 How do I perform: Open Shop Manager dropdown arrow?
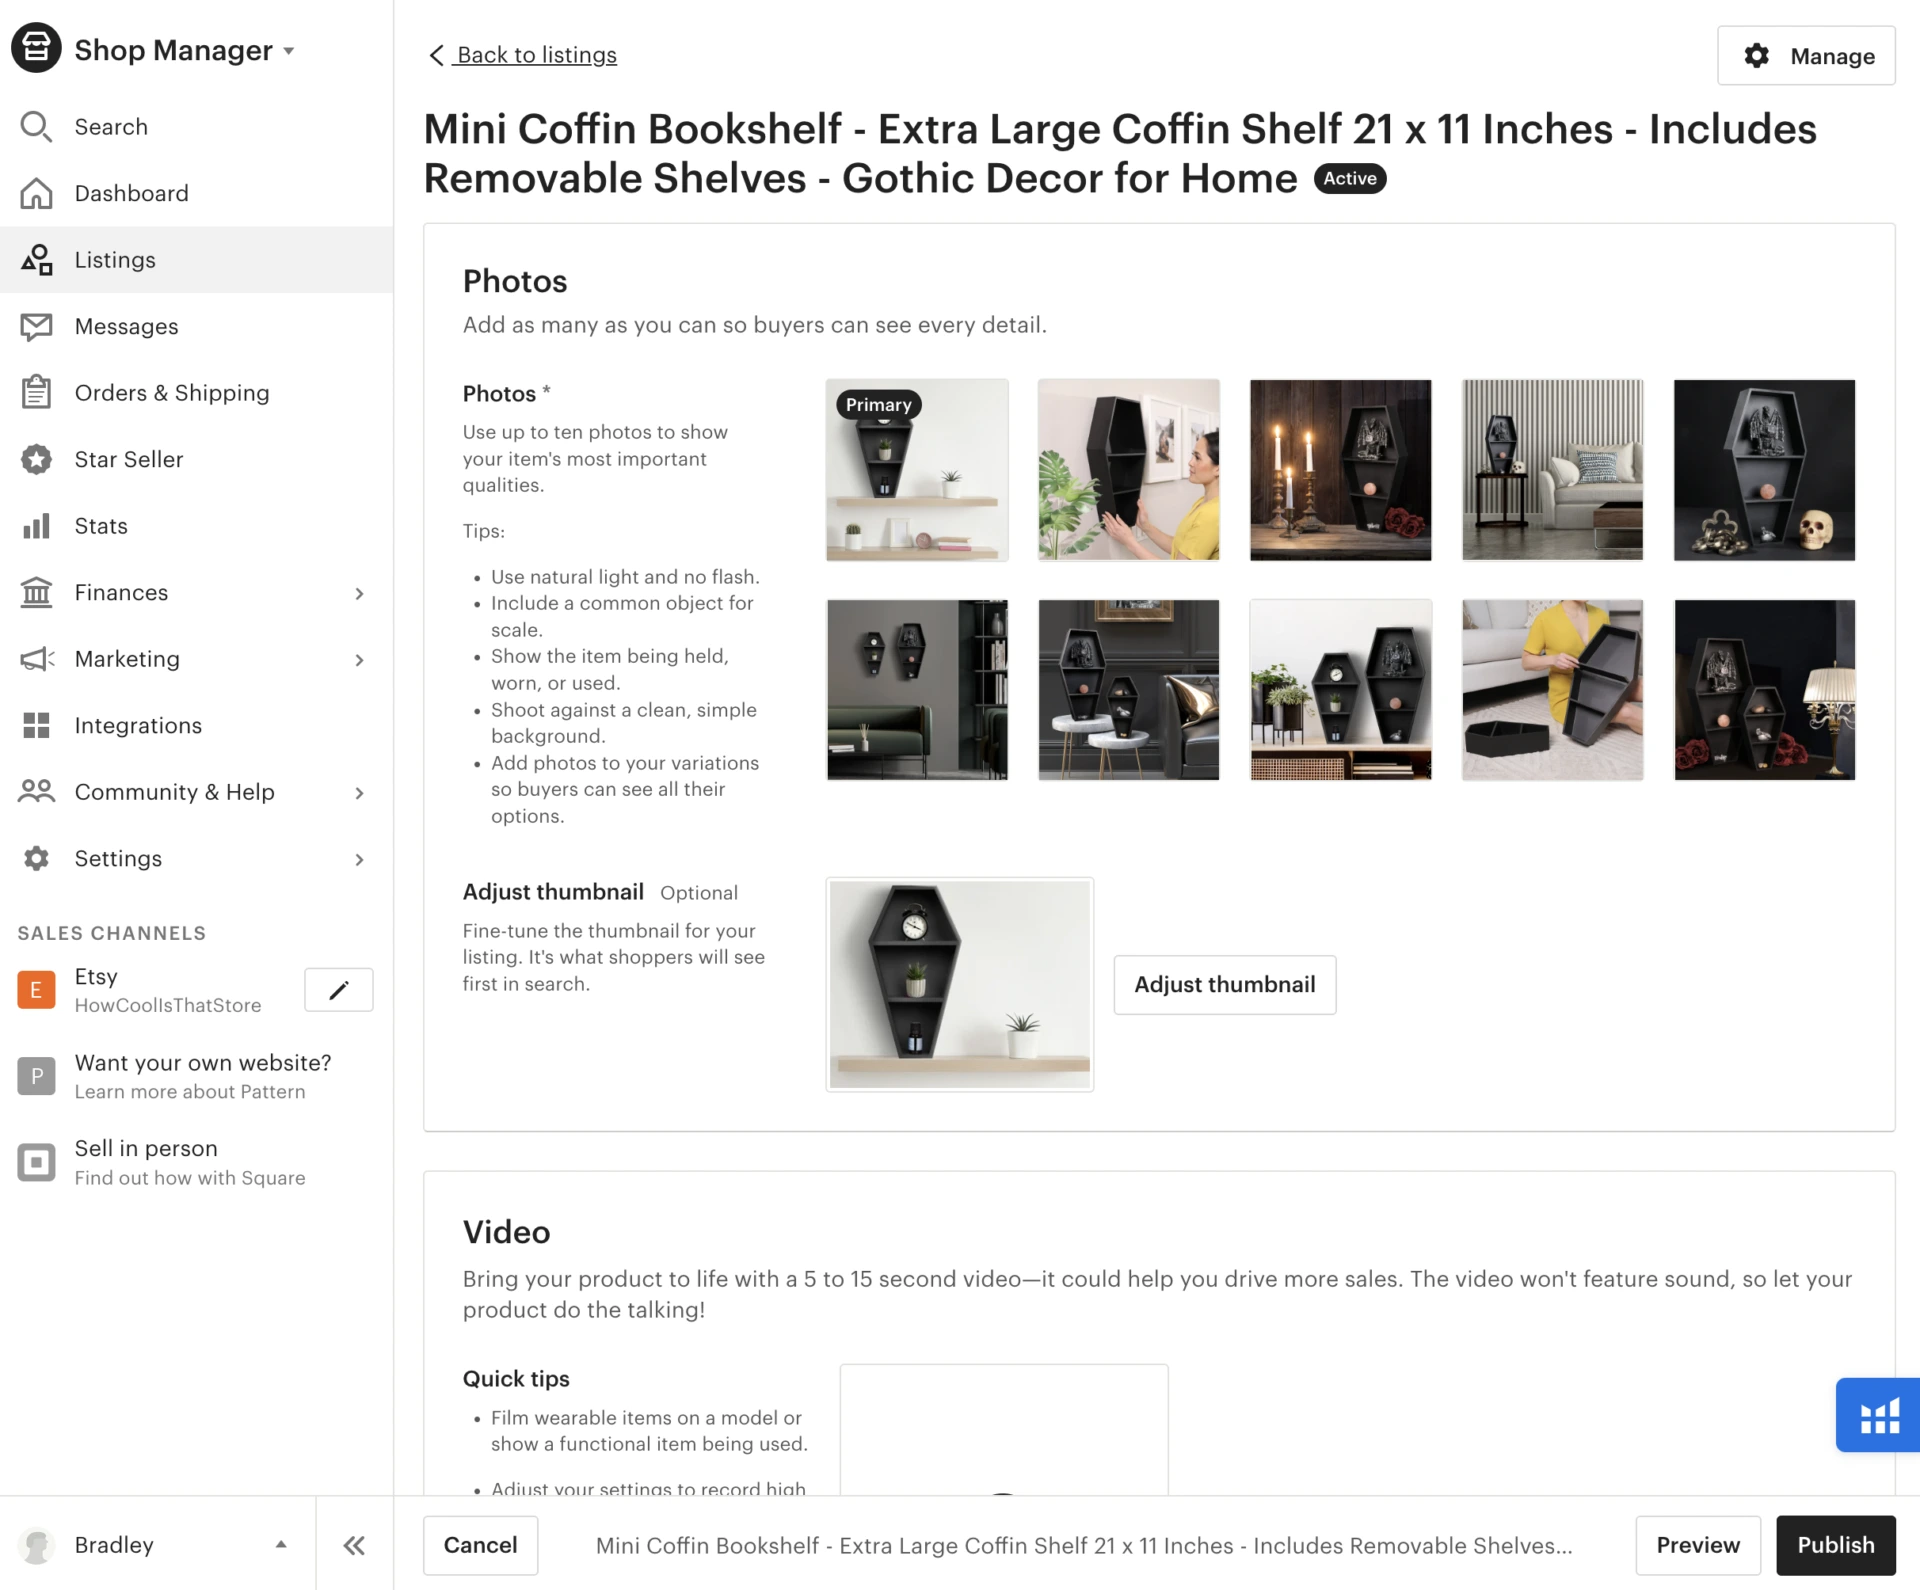[x=289, y=50]
